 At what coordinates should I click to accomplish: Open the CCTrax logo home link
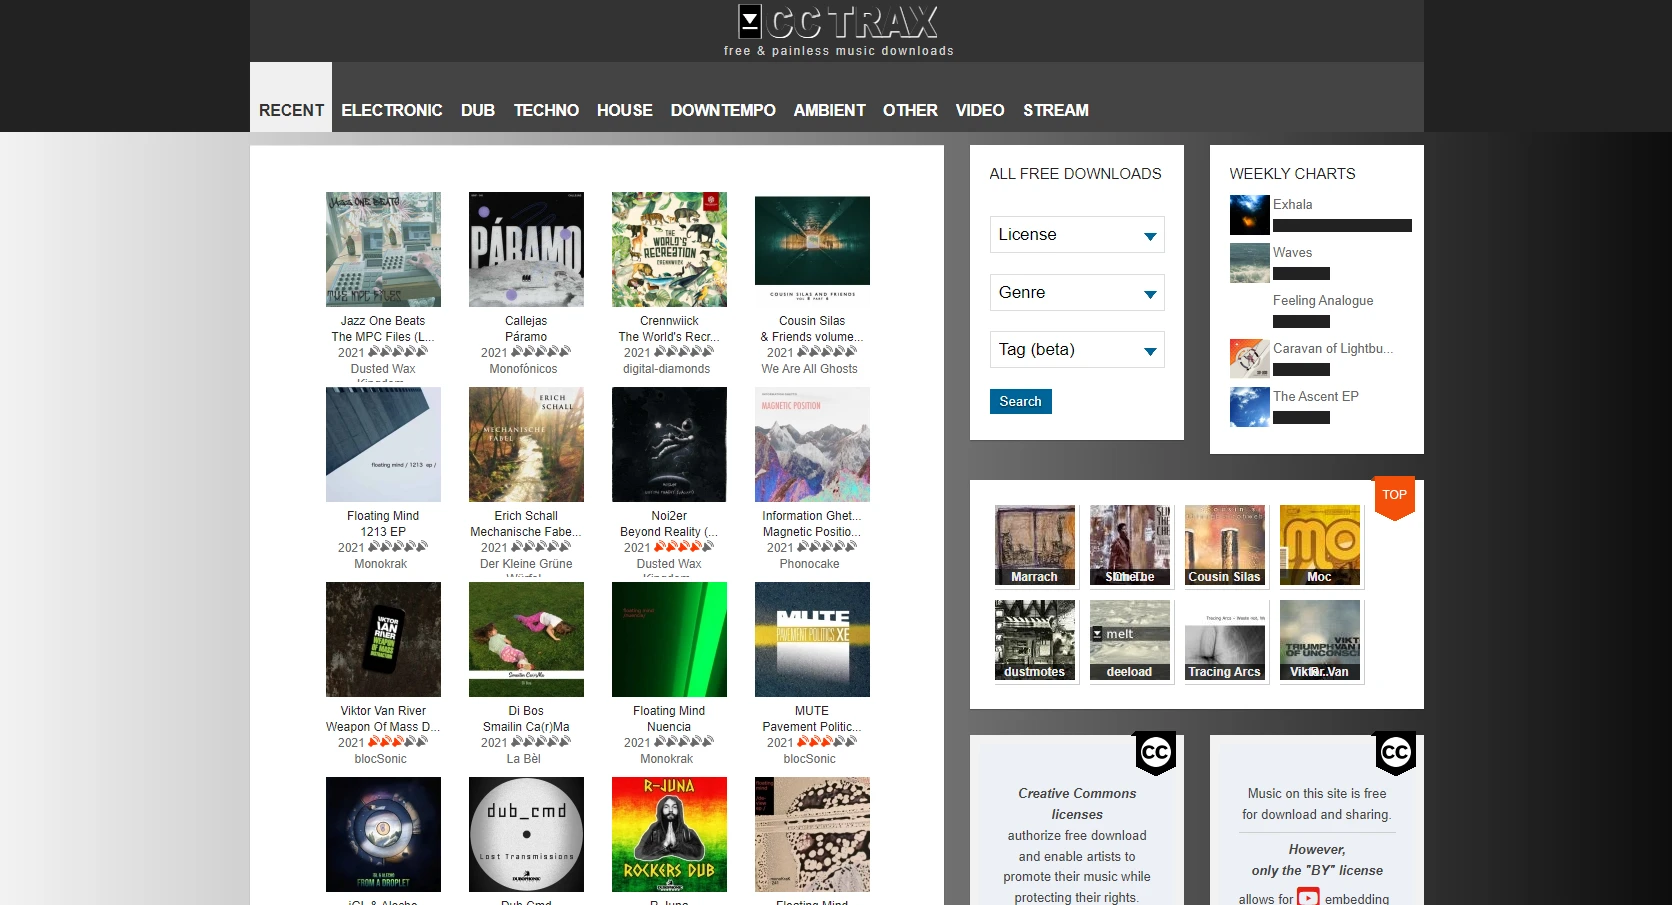pos(838,22)
